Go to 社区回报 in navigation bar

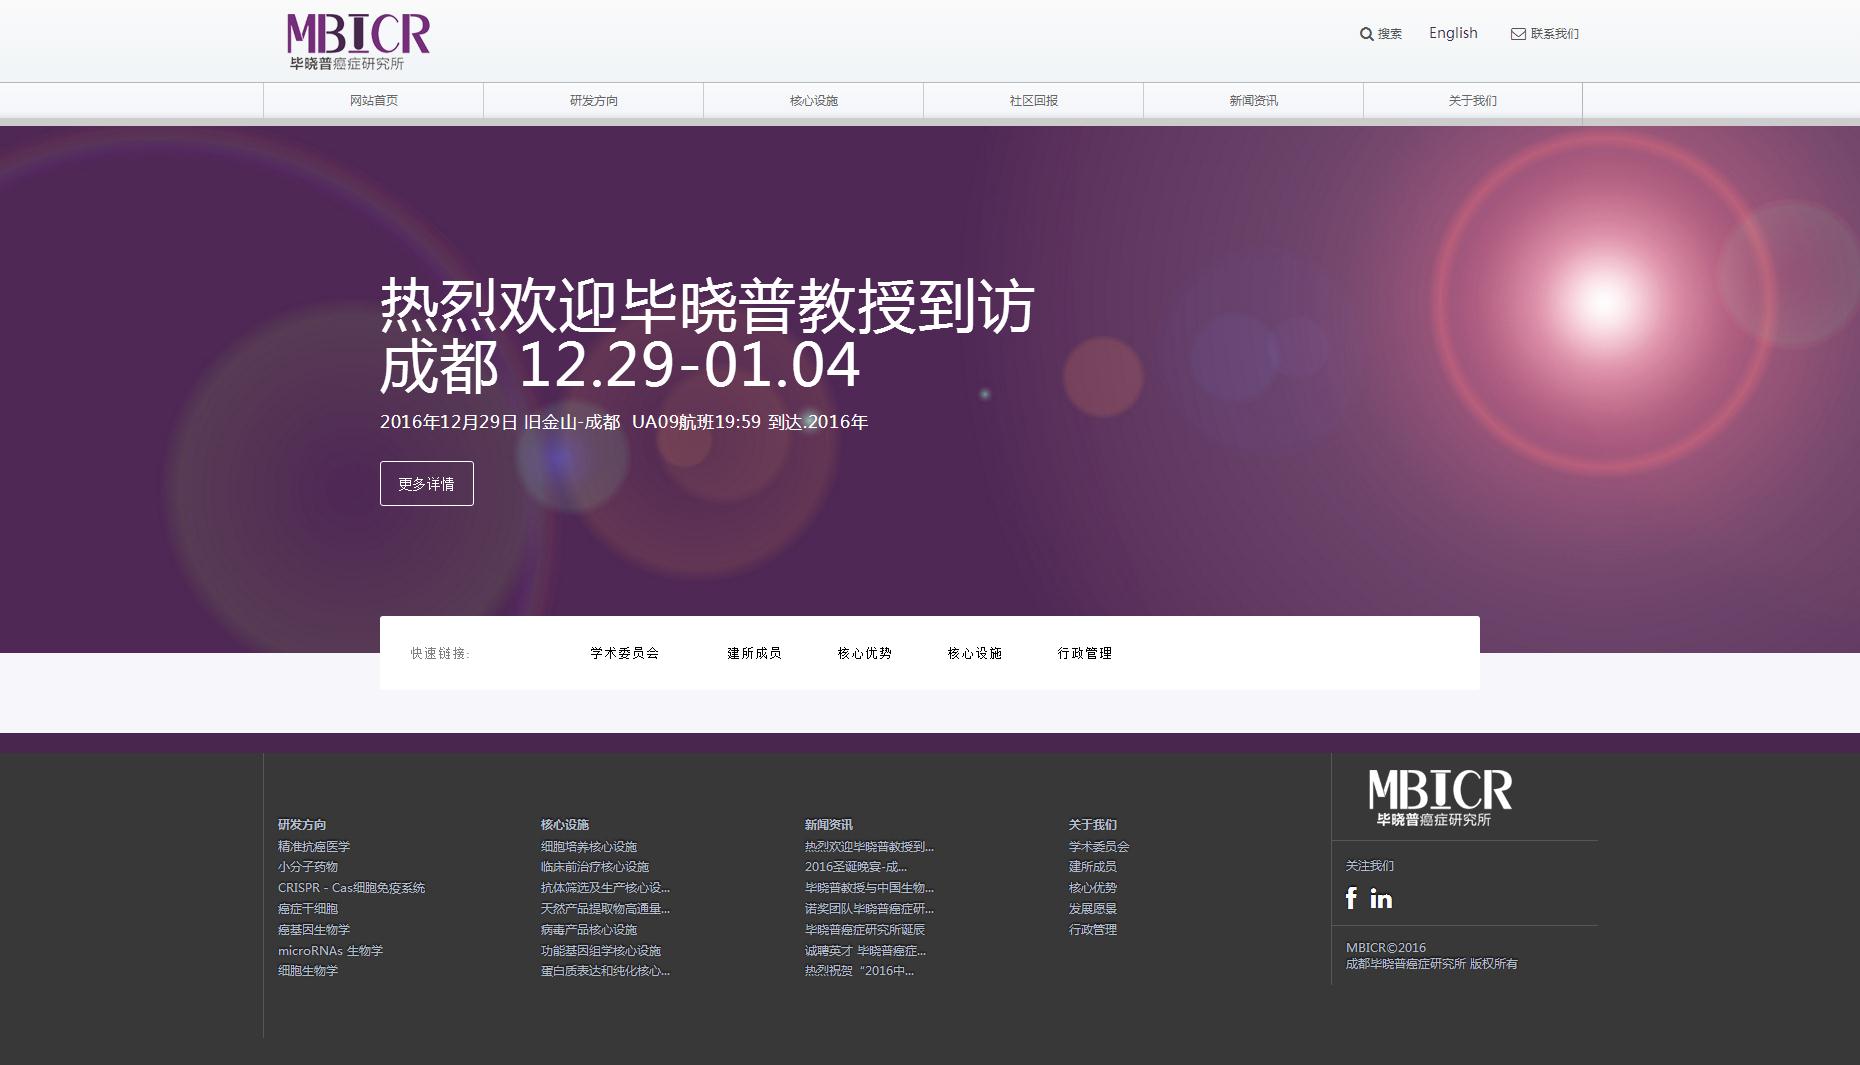click(x=1033, y=101)
